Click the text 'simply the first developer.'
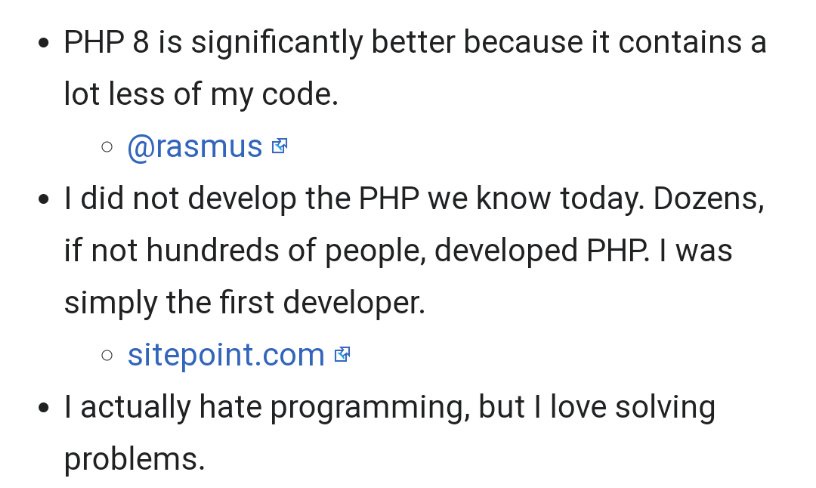Screen dimensions: 816x488 pos(245,303)
